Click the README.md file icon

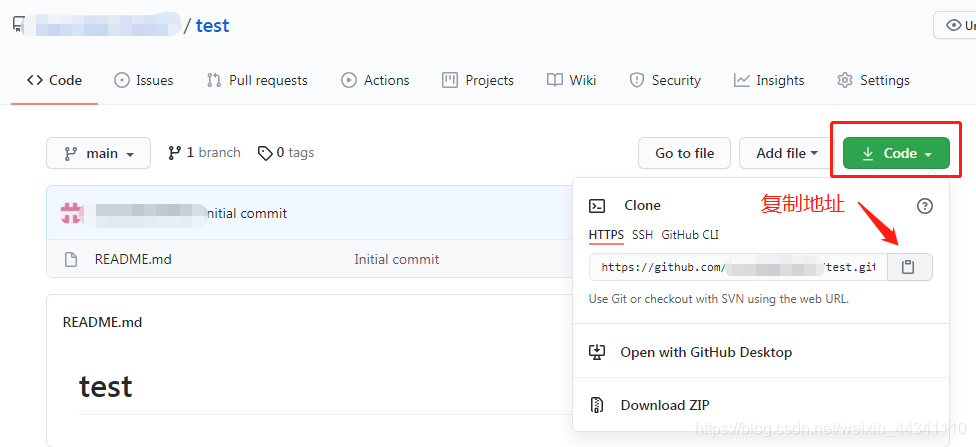pyautogui.click(x=72, y=259)
